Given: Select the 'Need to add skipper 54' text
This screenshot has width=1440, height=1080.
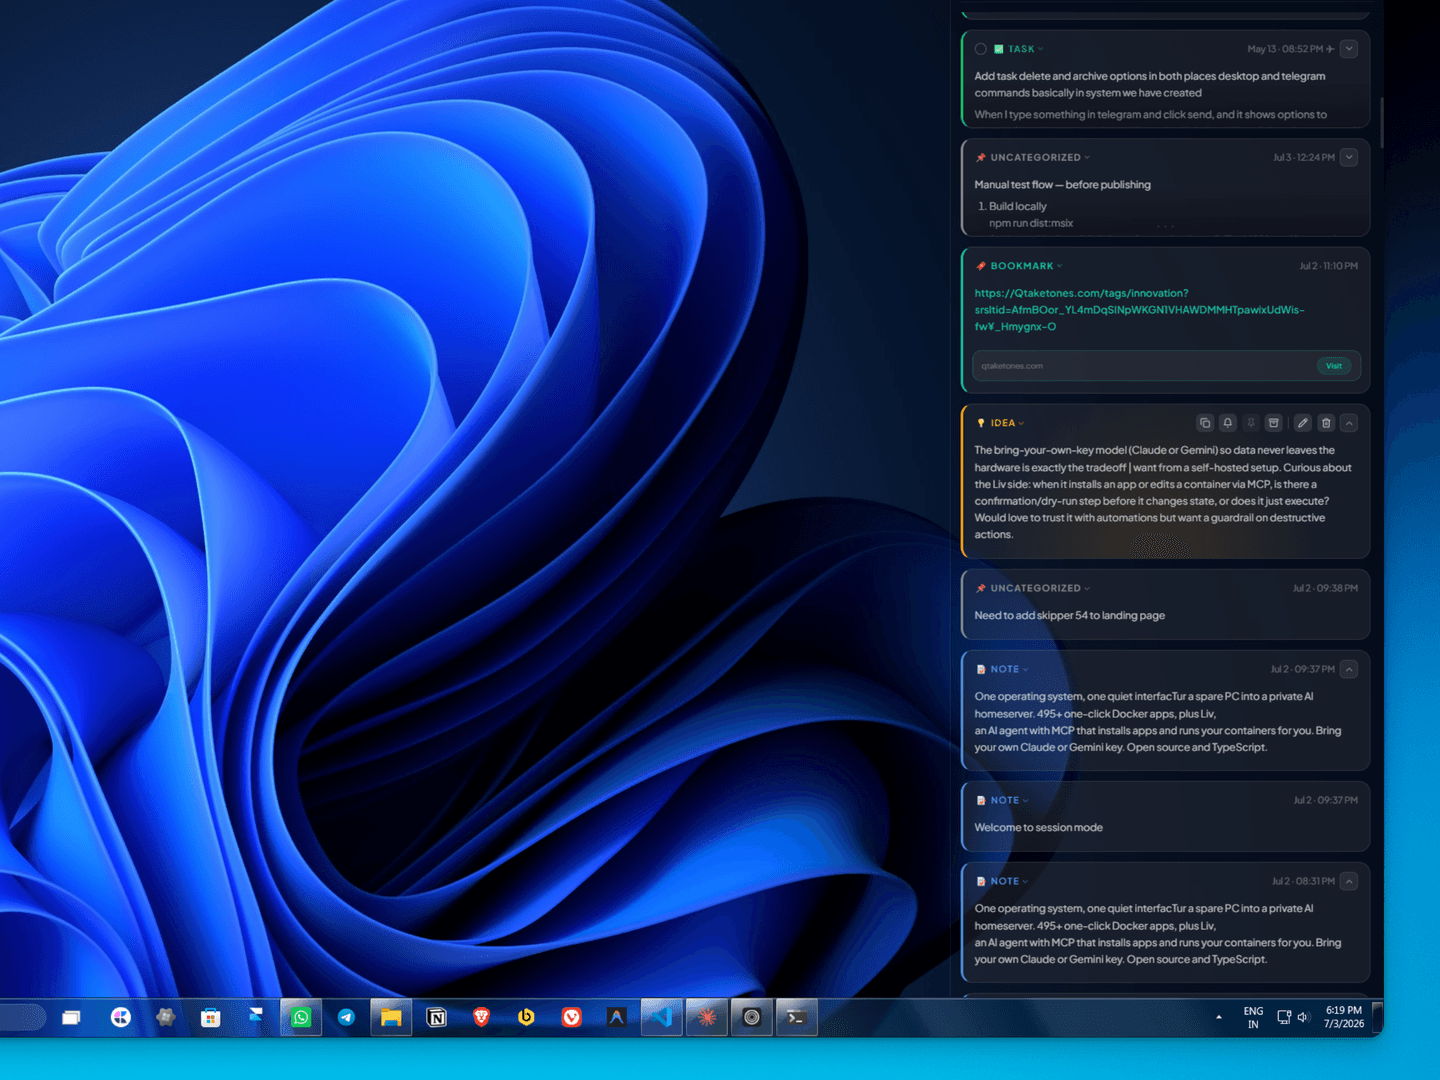Looking at the screenshot, I should pyautogui.click(x=1070, y=616).
